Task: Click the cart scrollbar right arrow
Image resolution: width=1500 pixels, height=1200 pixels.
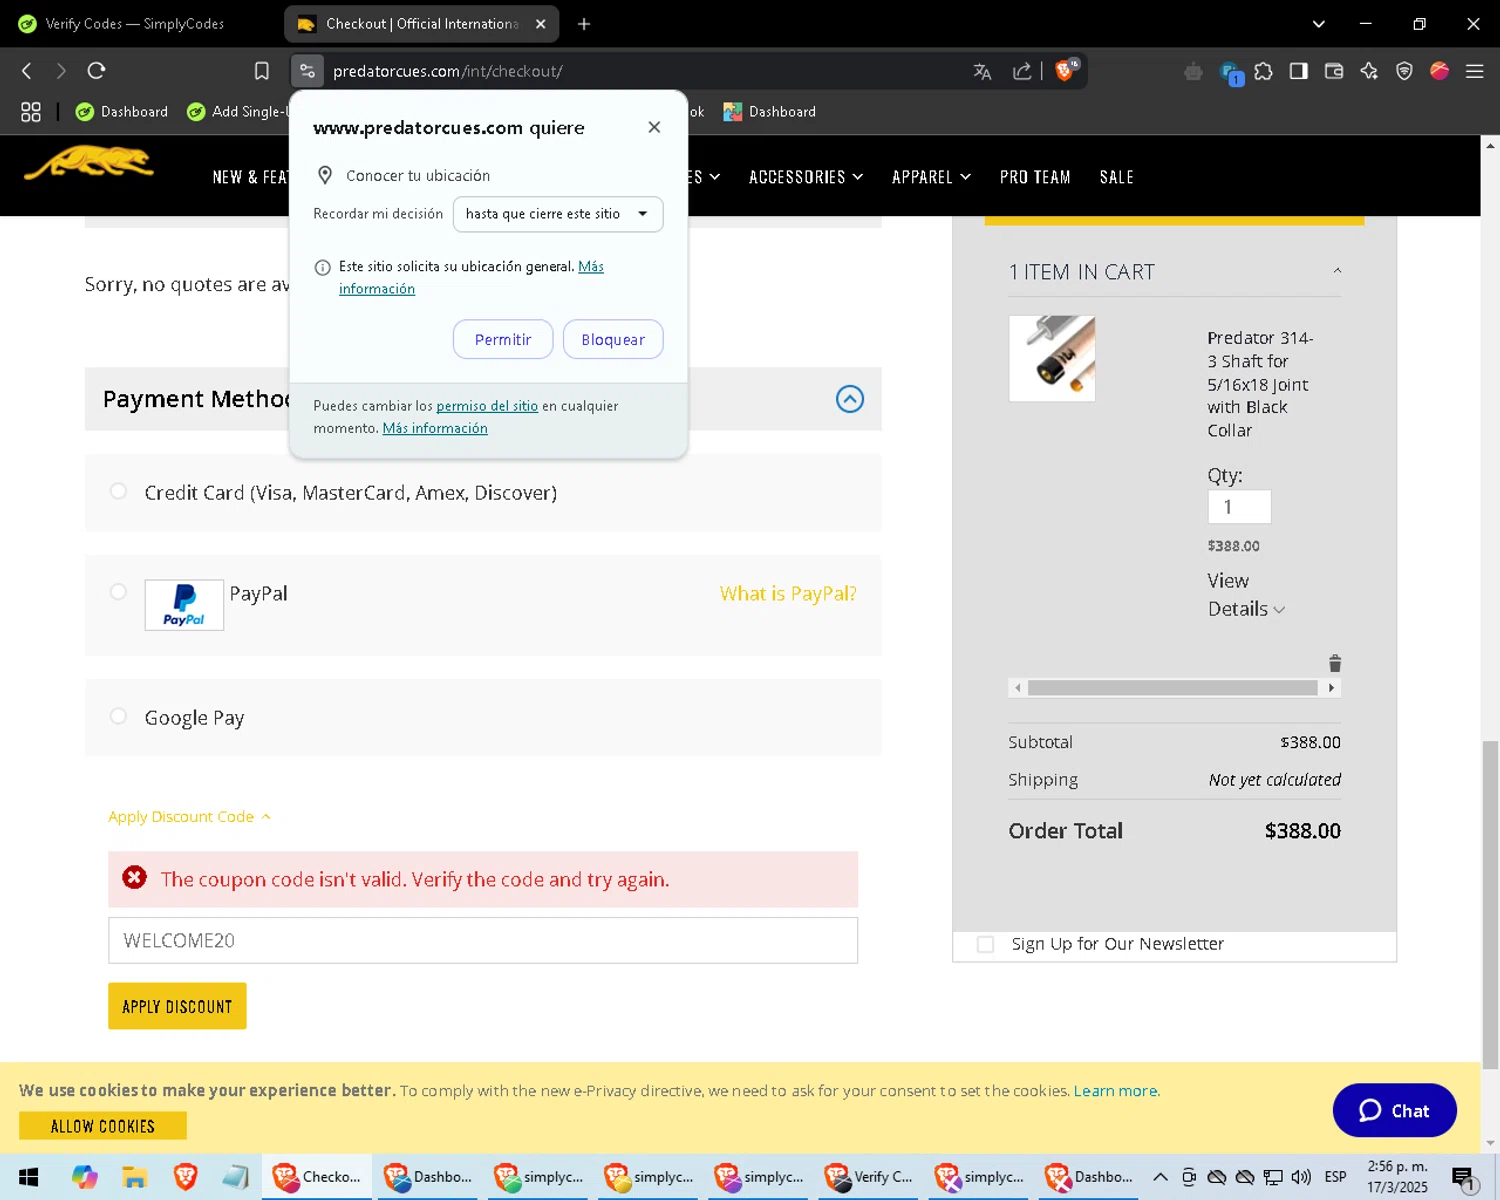Action: (x=1331, y=688)
